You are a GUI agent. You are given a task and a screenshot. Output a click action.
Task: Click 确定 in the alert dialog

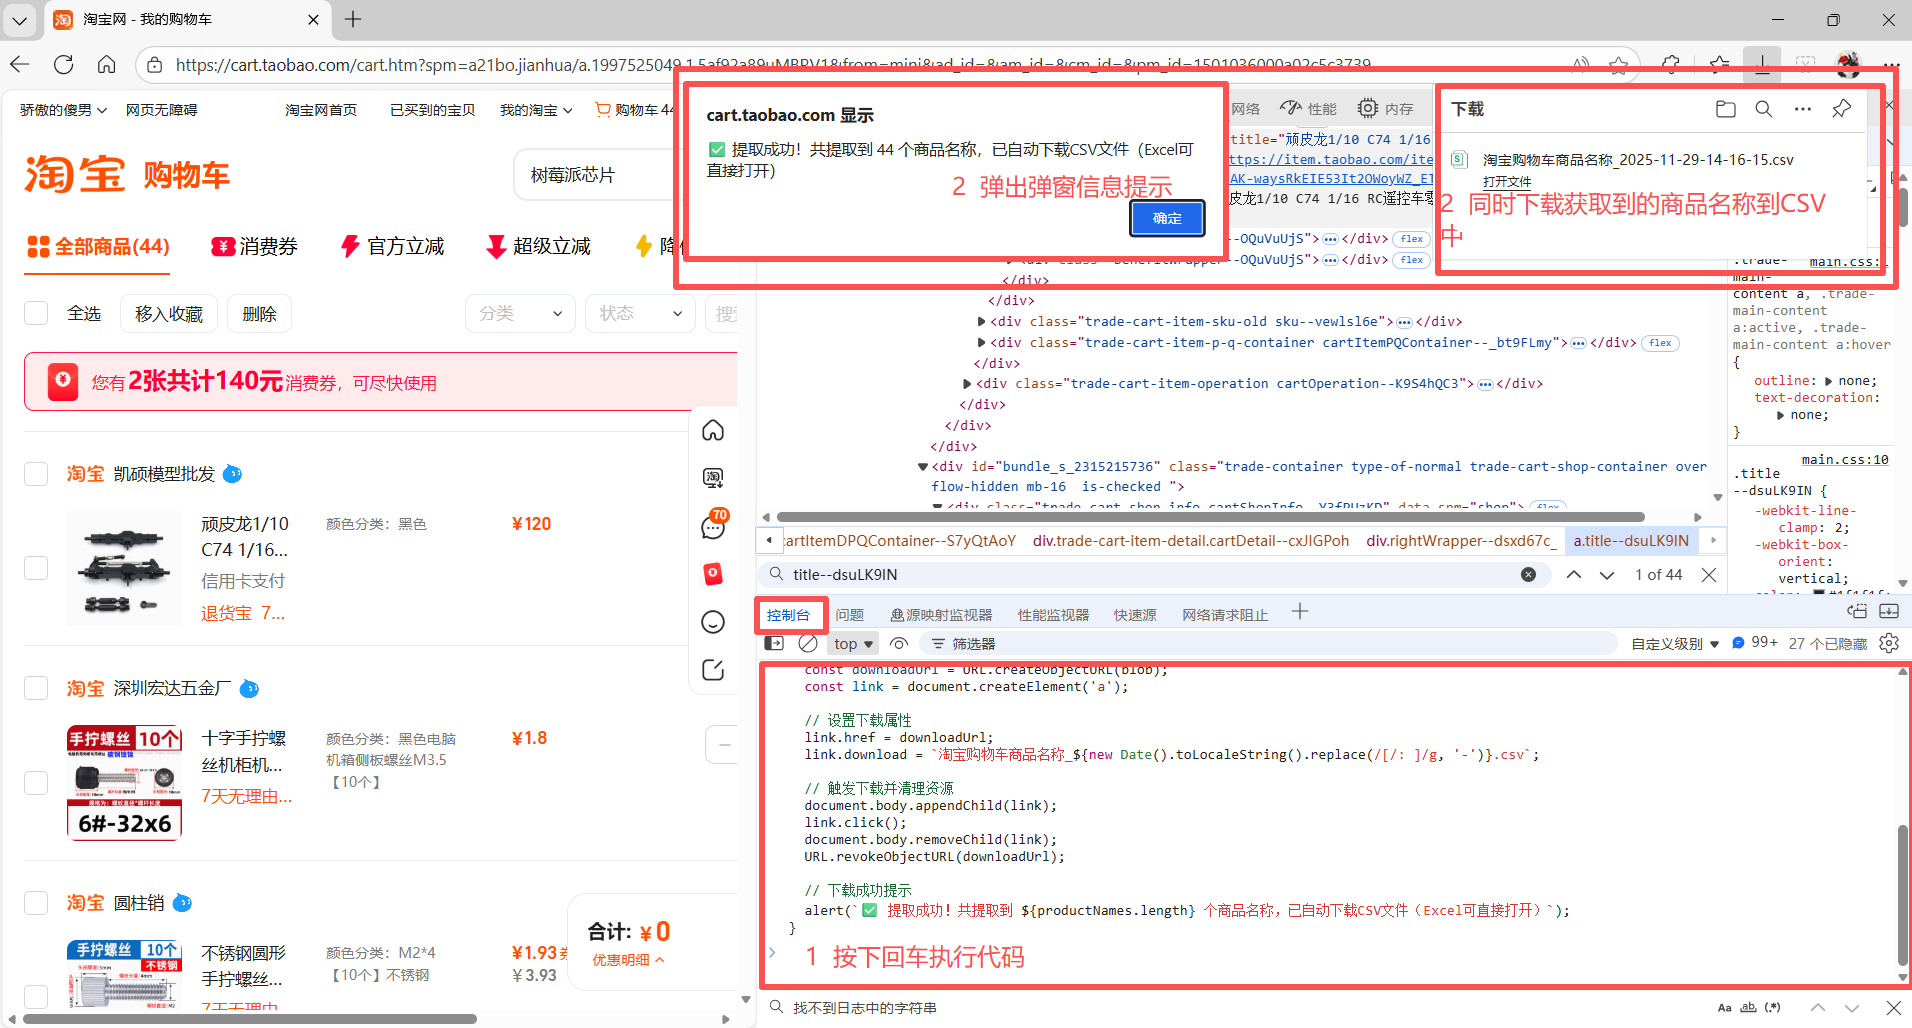(x=1167, y=218)
